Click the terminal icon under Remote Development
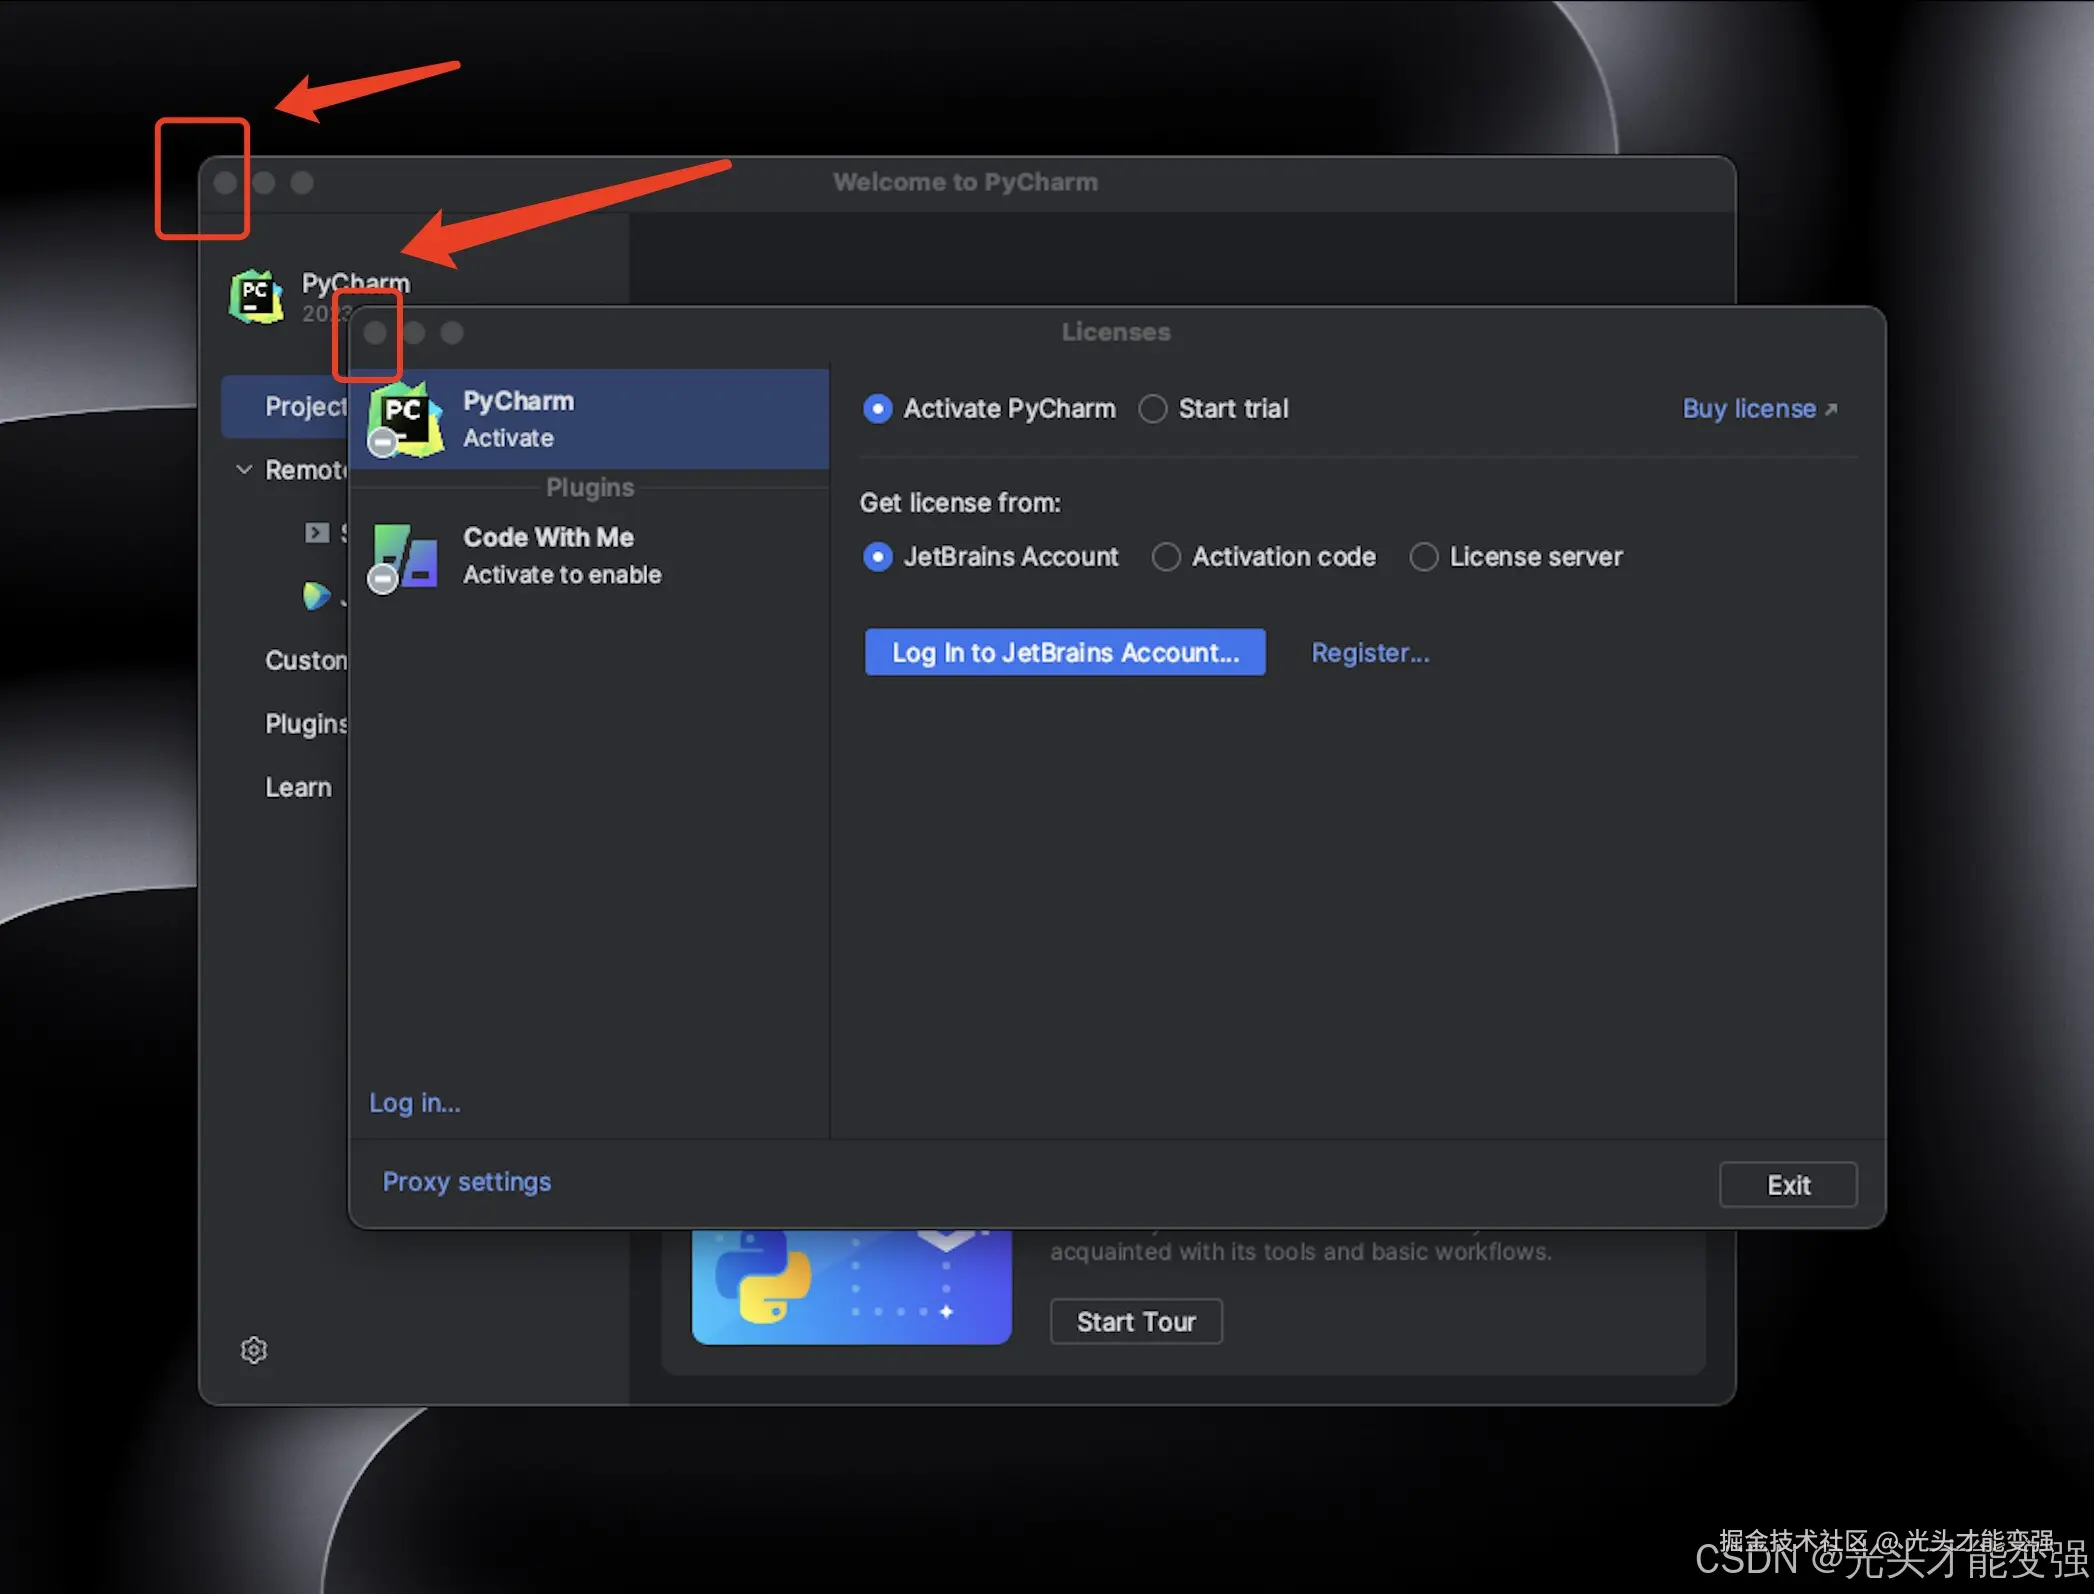 pyautogui.click(x=317, y=533)
